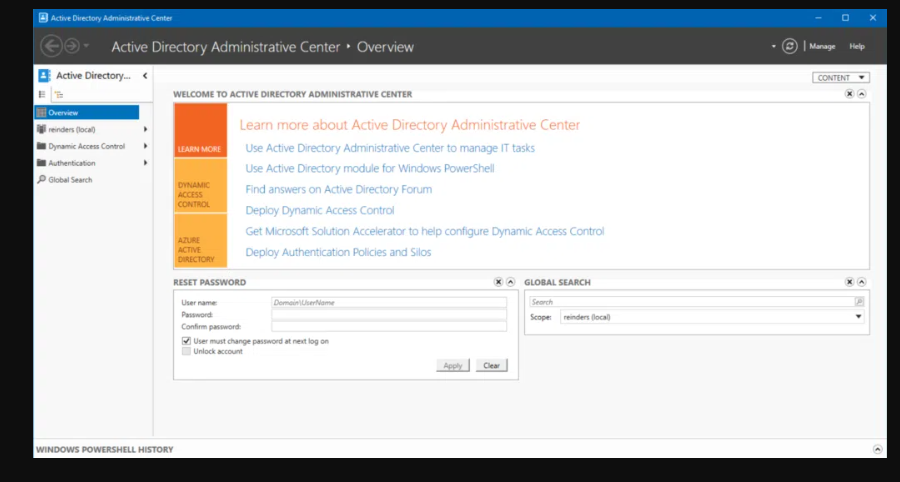Open the Help menu

point(857,46)
